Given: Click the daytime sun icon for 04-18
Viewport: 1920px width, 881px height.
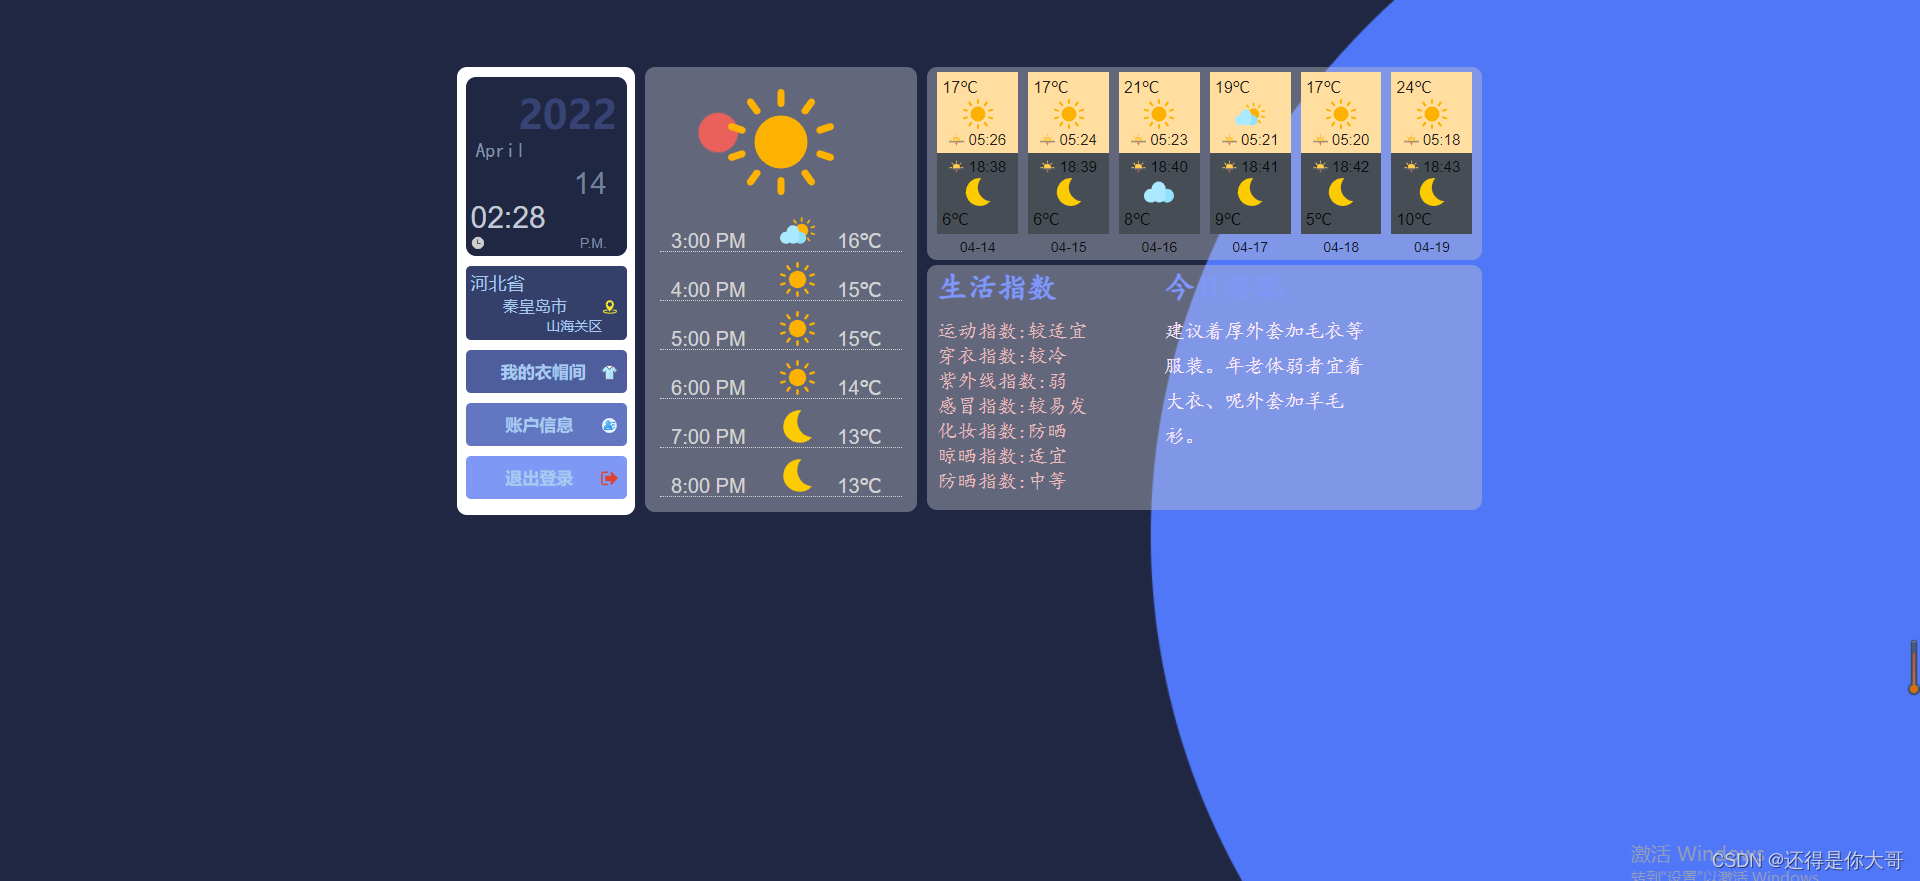Looking at the screenshot, I should tap(1341, 114).
